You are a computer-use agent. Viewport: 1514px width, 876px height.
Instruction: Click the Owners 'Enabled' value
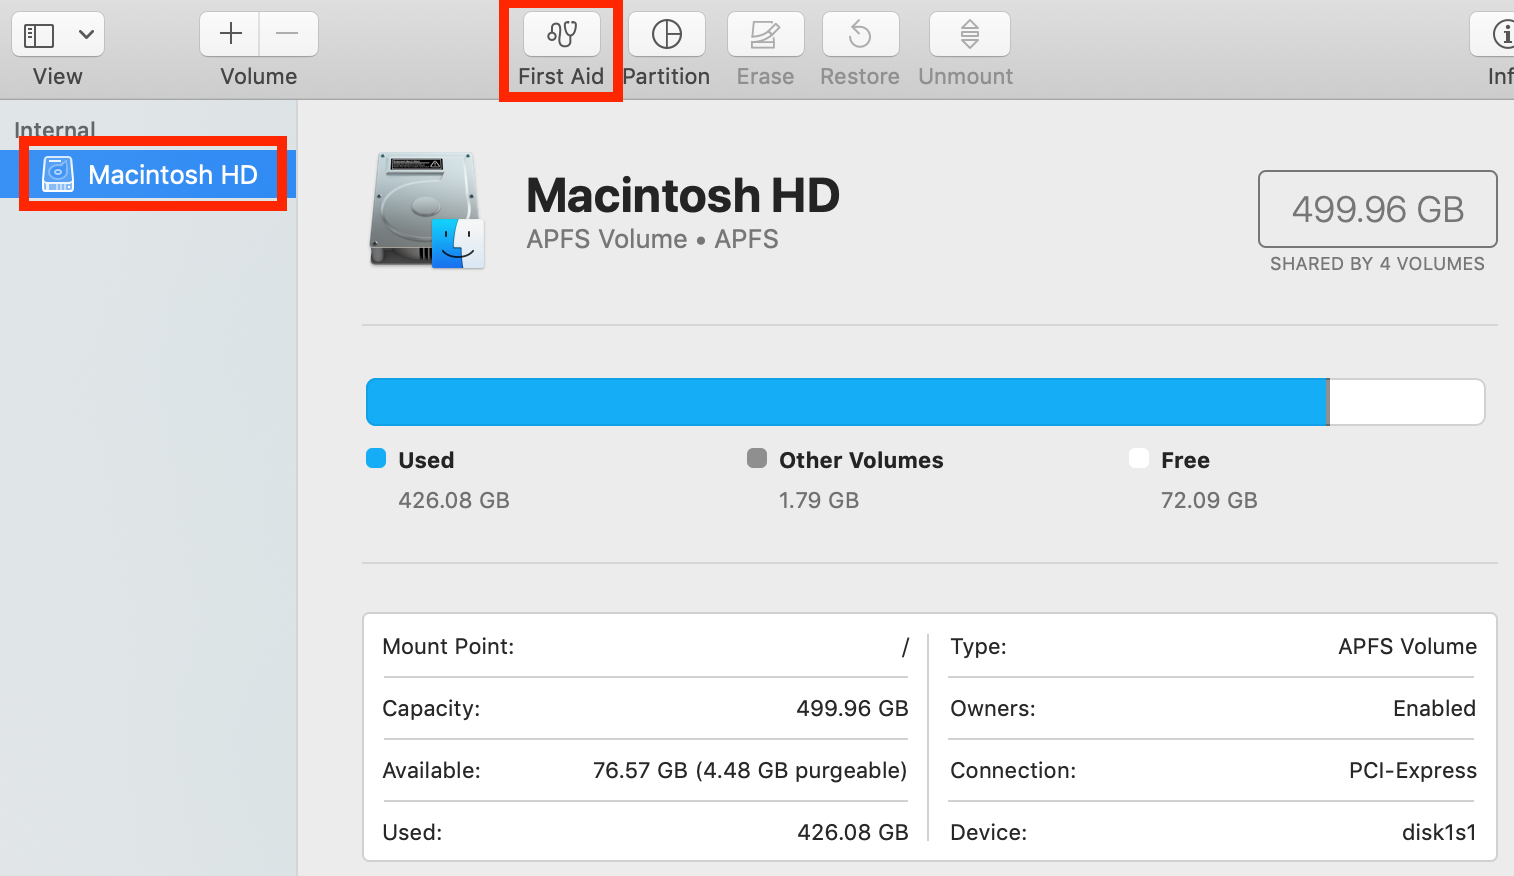(1434, 708)
